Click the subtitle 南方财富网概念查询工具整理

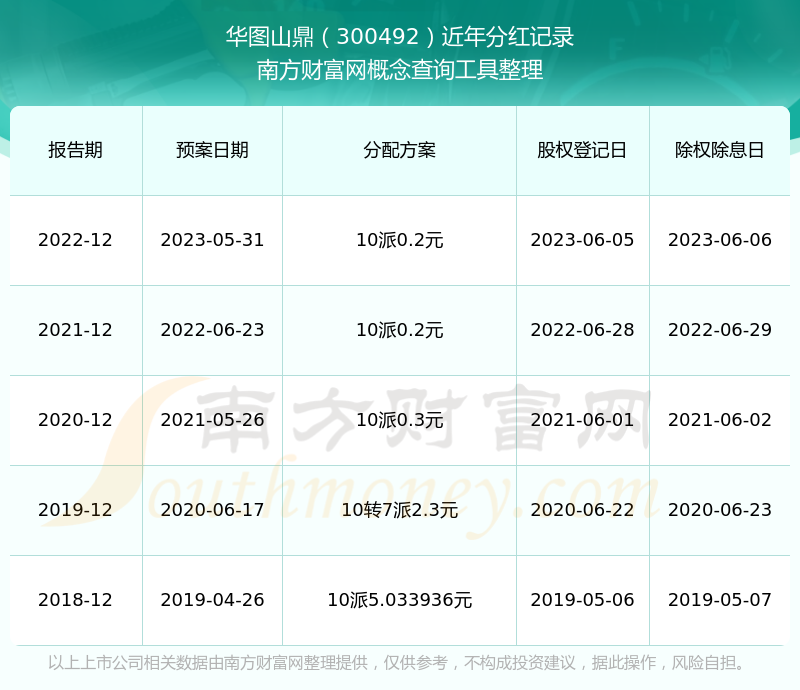(x=400, y=70)
